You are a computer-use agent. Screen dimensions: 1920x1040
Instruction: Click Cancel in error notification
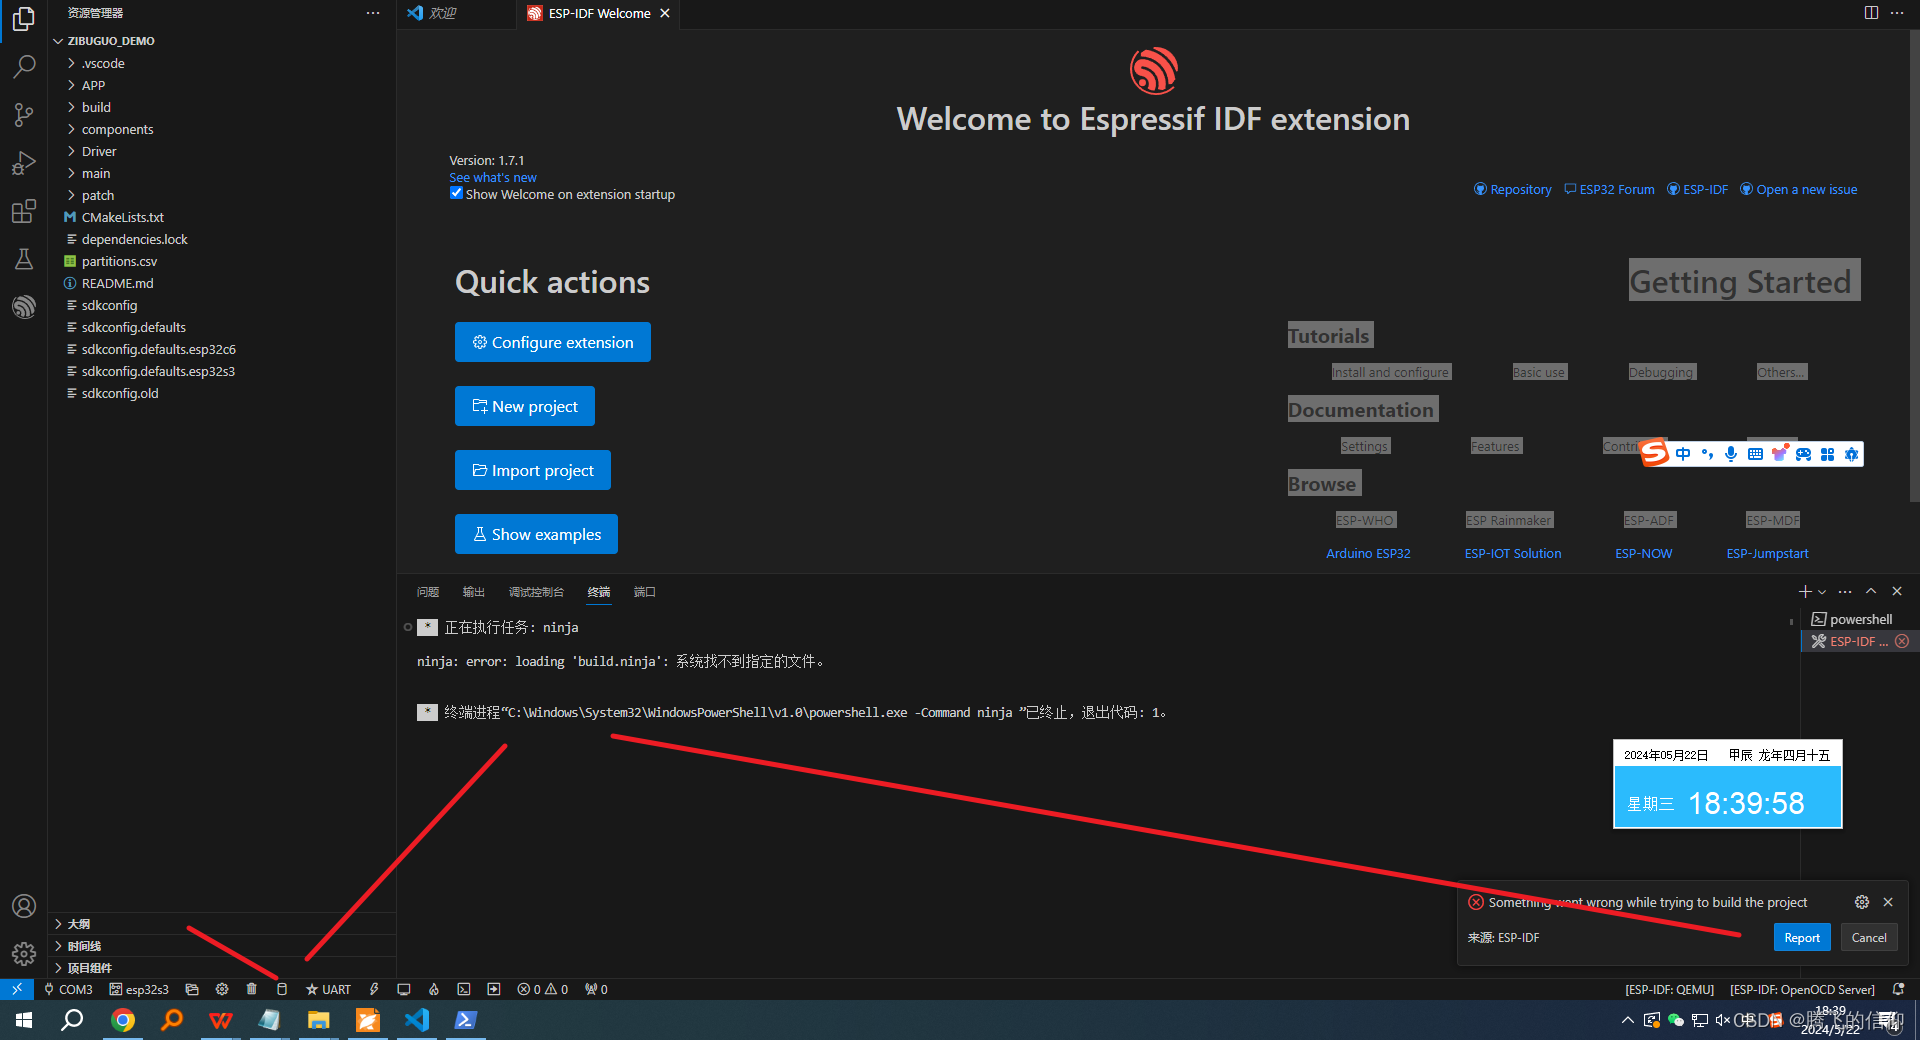coord(1869,937)
